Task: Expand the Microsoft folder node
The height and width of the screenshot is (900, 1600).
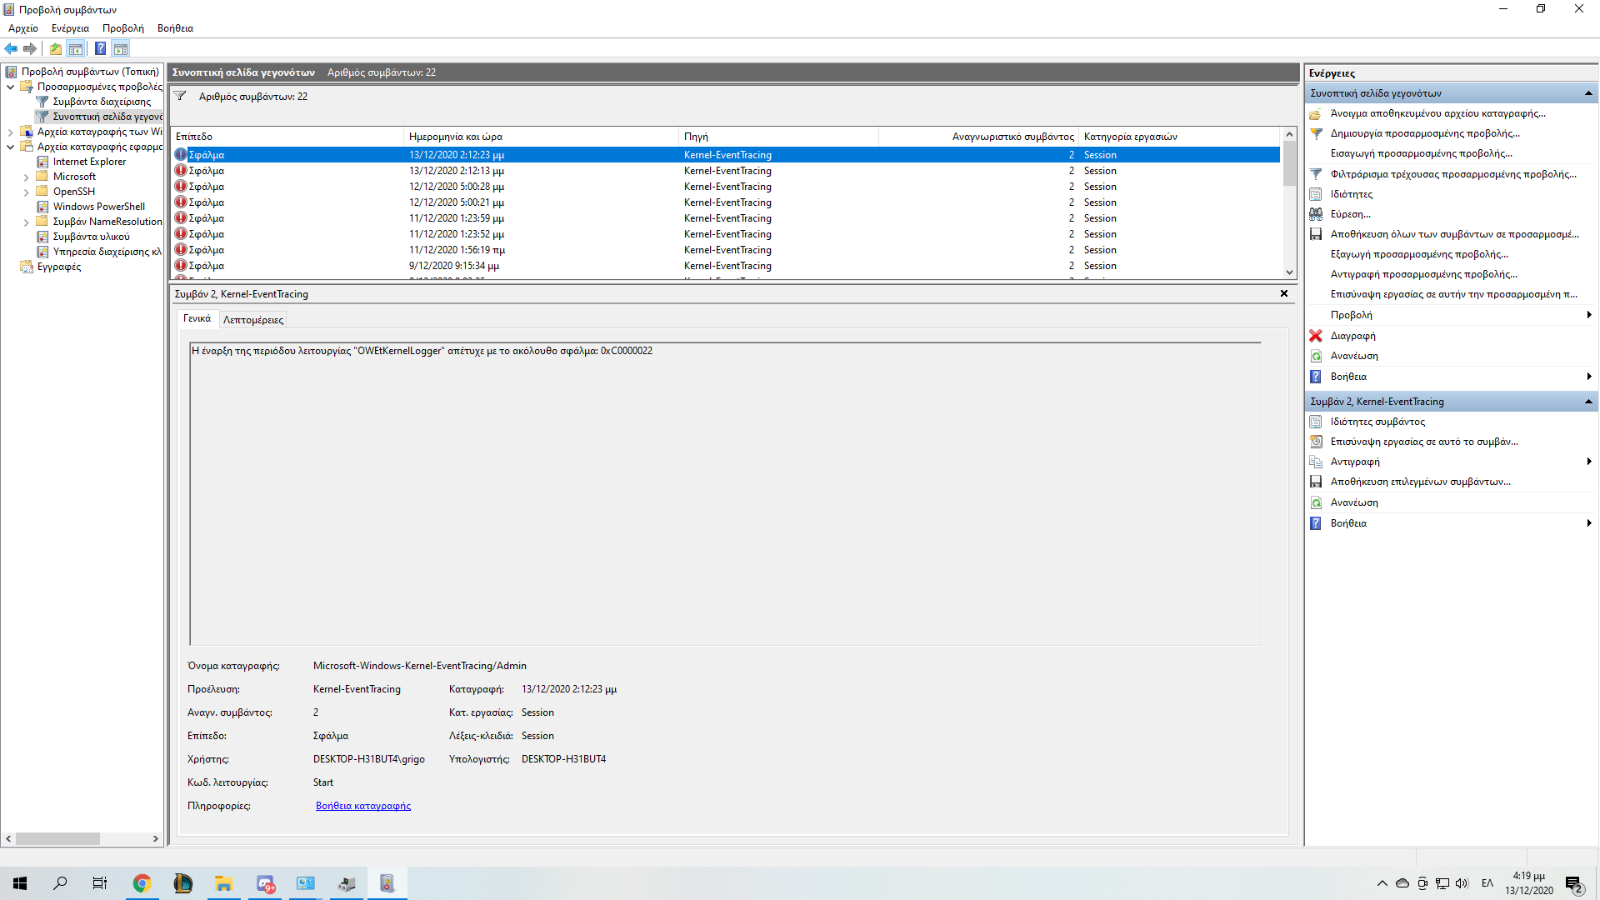Action: click(26, 177)
